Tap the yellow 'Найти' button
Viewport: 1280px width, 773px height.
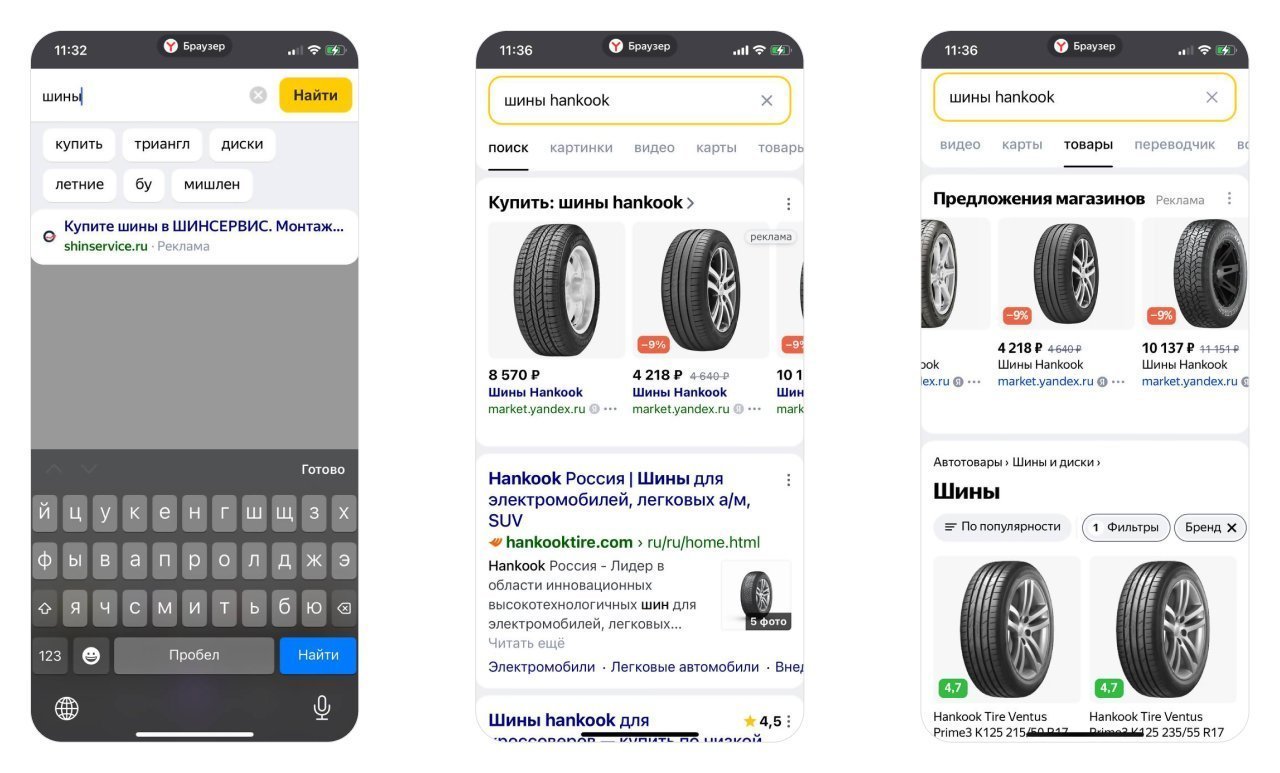(316, 95)
